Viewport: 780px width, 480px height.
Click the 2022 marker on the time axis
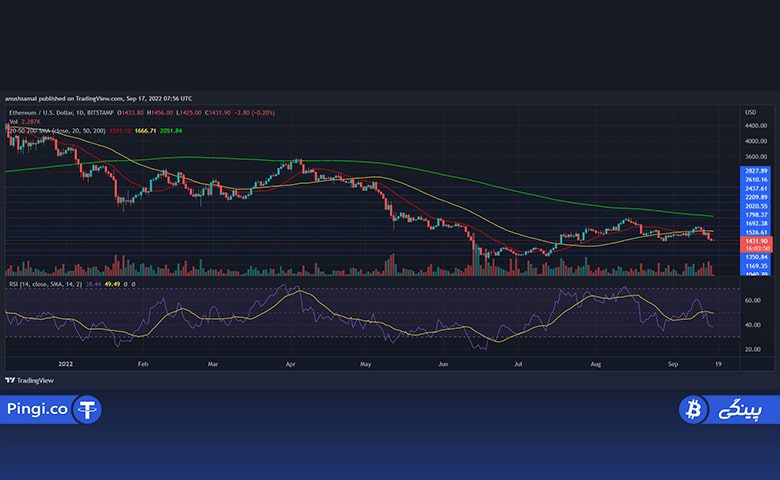(65, 364)
